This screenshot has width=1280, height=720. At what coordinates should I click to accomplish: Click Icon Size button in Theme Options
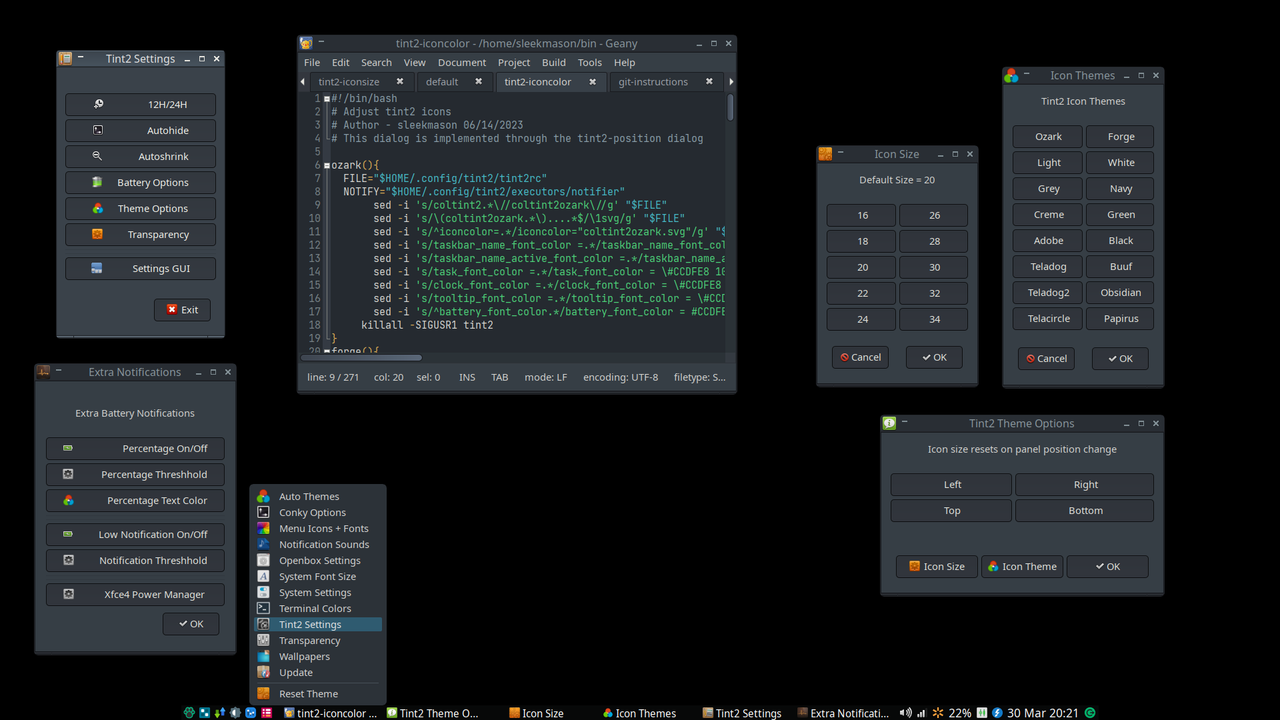pyautogui.click(x=937, y=567)
